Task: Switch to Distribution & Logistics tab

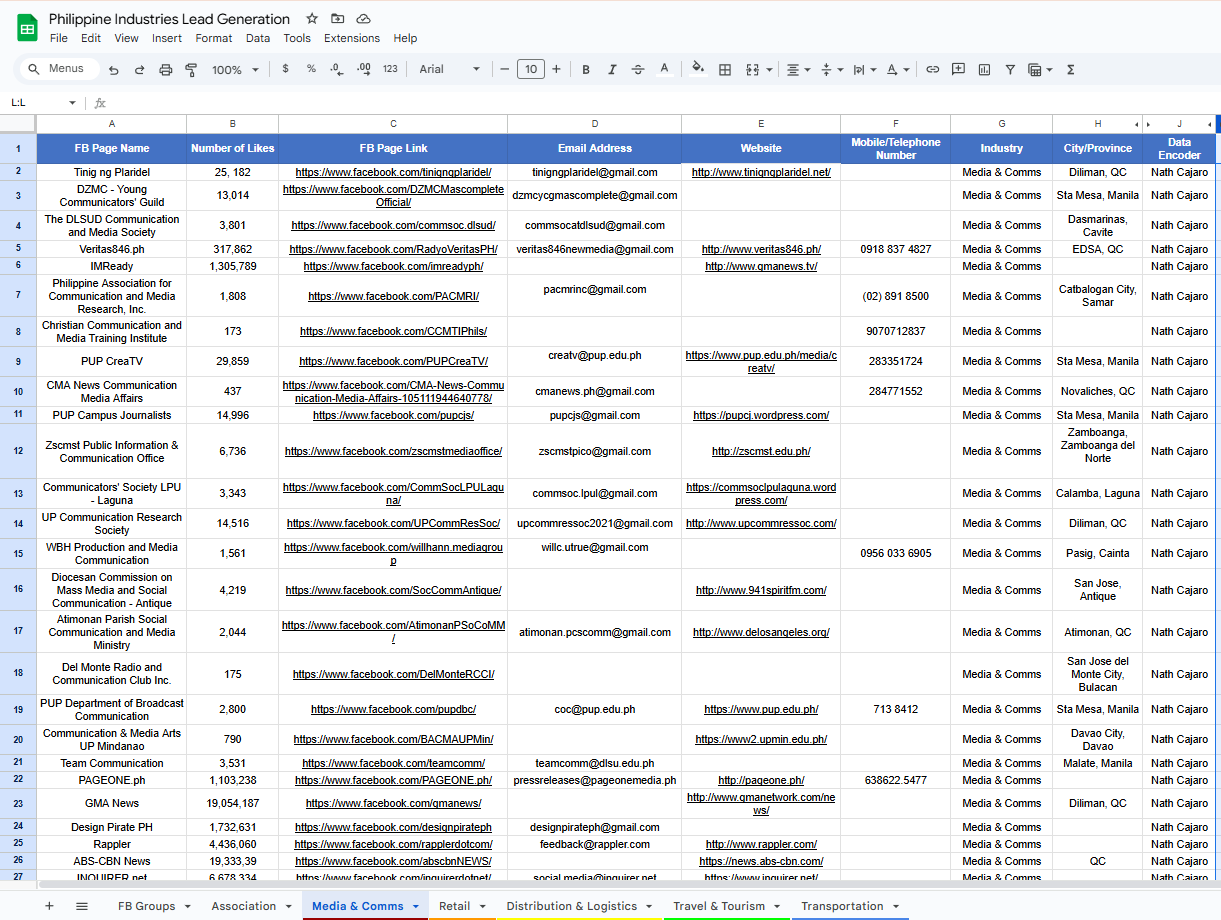Action: click(572, 906)
